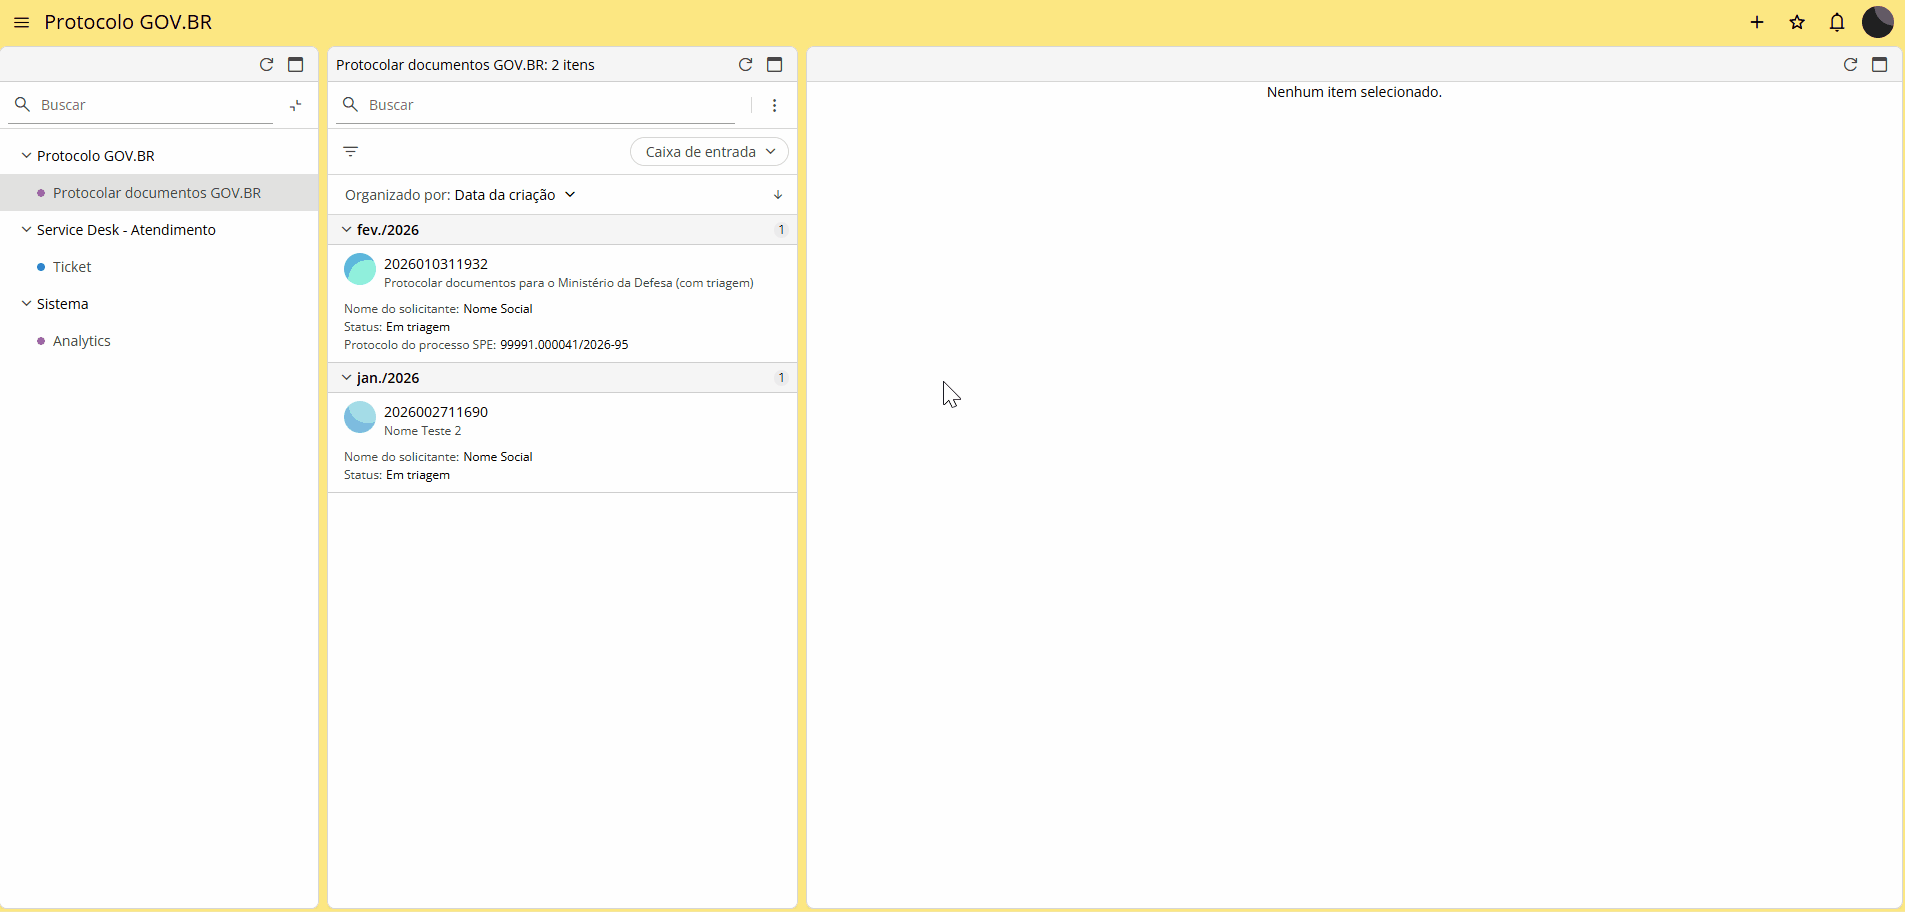Collapse the fev./2026 group
Viewport: 1905px width, 912px height.
pos(346,230)
